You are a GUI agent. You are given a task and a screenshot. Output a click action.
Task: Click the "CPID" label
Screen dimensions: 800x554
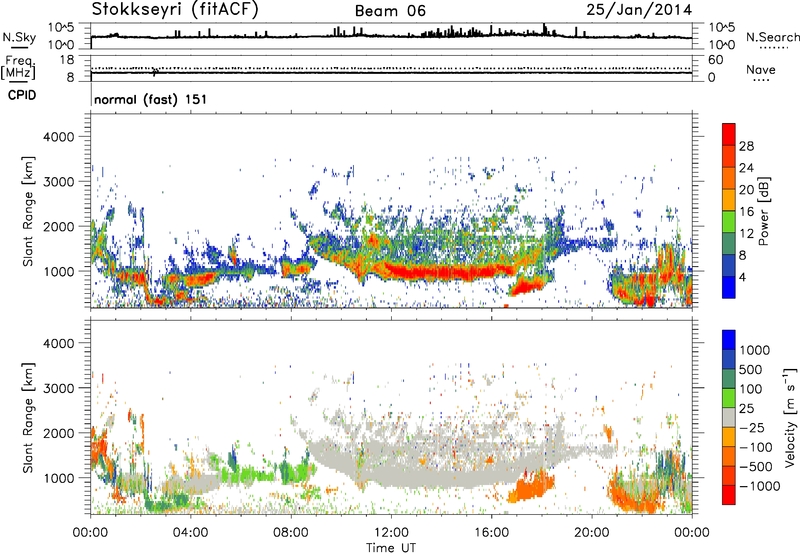coord(22,95)
